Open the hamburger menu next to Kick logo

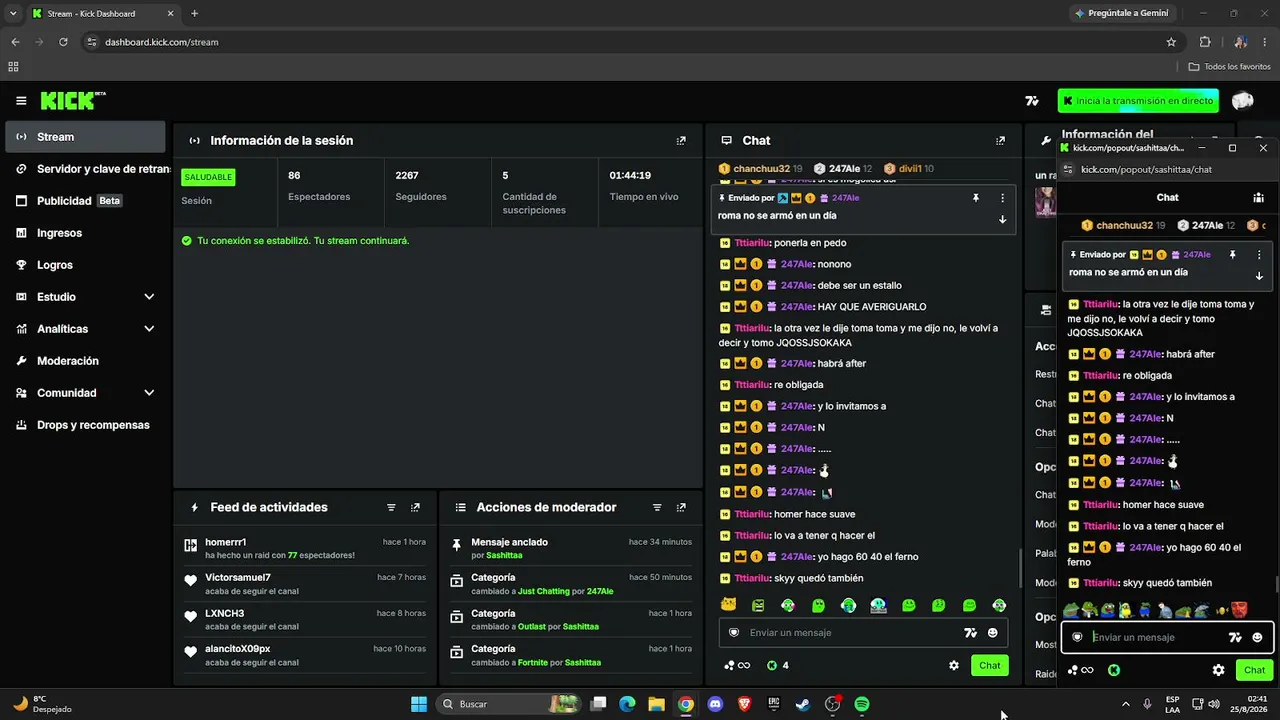pyautogui.click(x=21, y=101)
